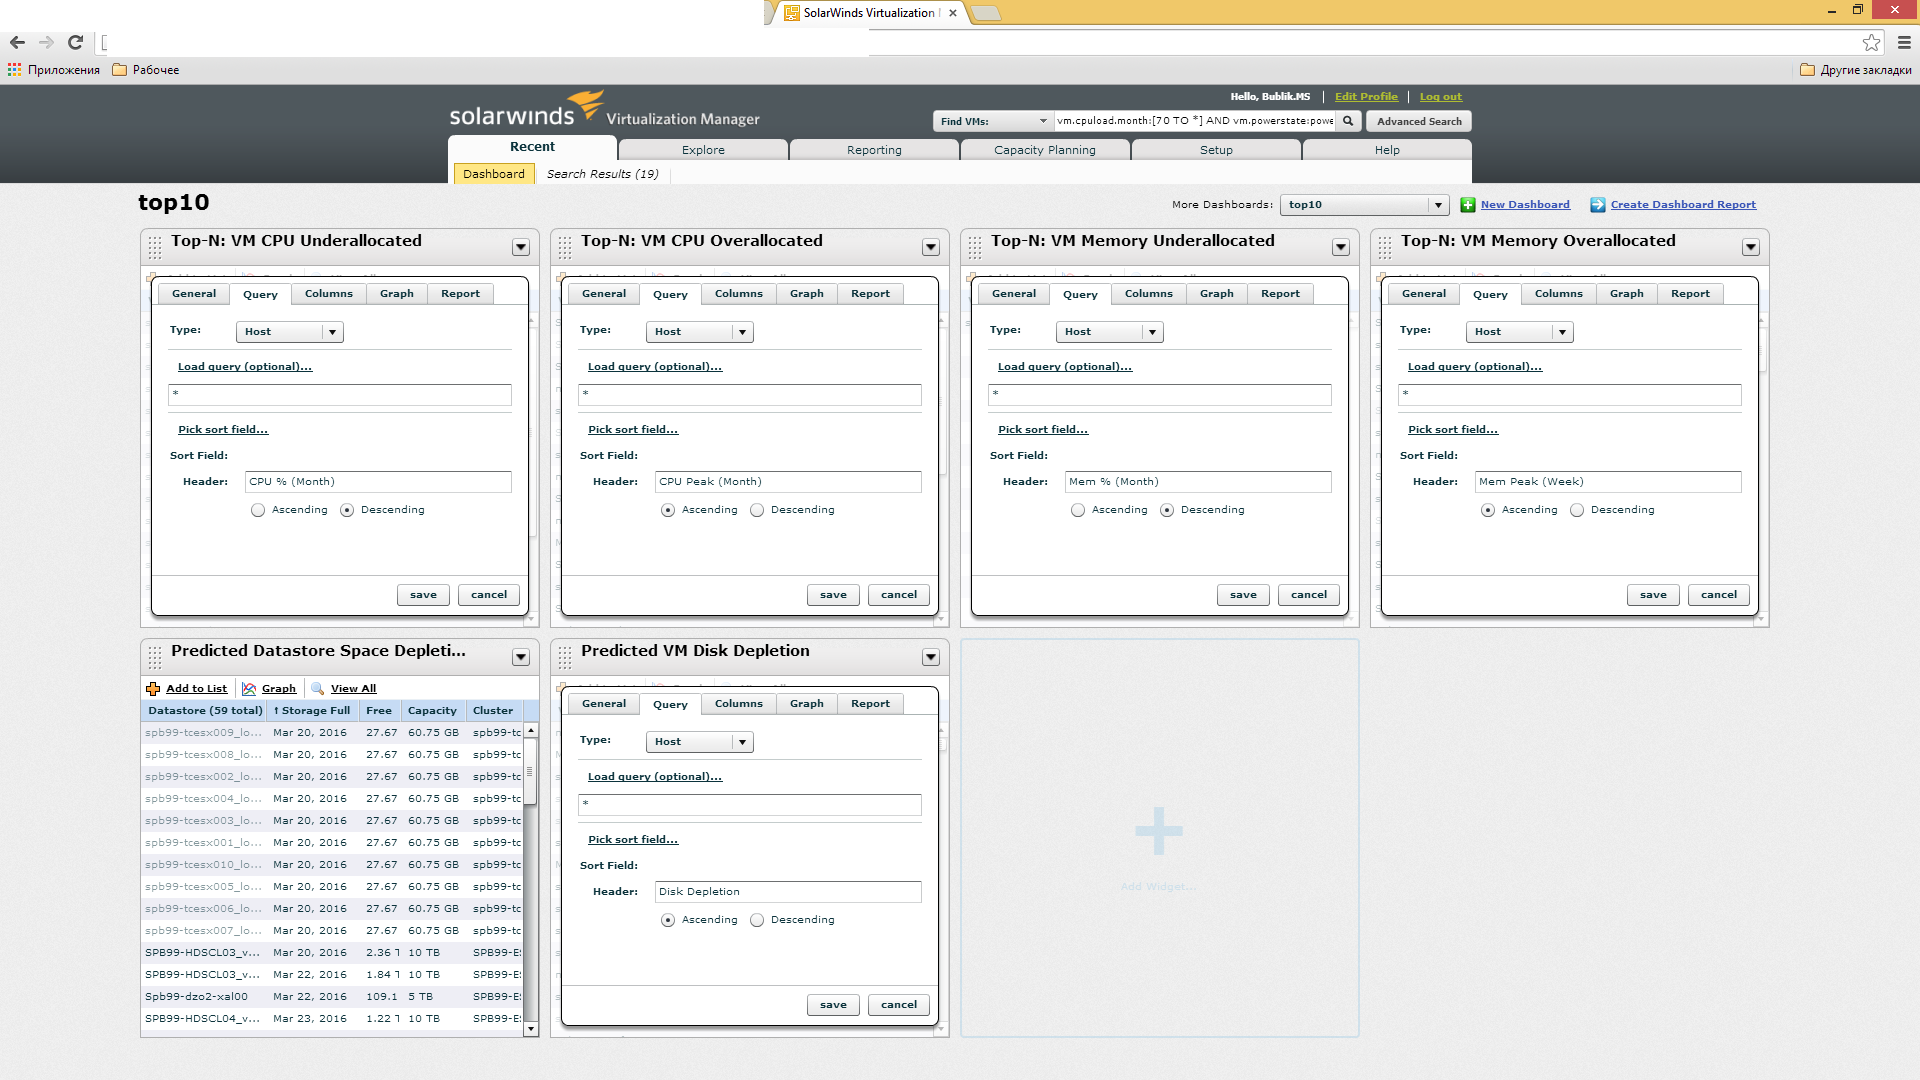Select Descending in Predicted VM Disk Depletion
The width and height of the screenshot is (1920, 1080).
757,920
